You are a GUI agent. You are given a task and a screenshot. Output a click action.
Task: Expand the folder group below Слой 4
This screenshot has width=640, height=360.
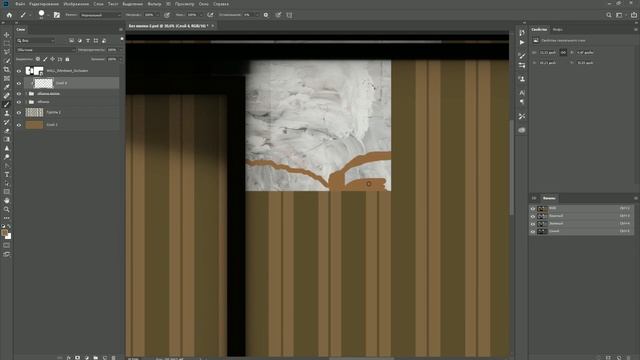[x=26, y=94]
